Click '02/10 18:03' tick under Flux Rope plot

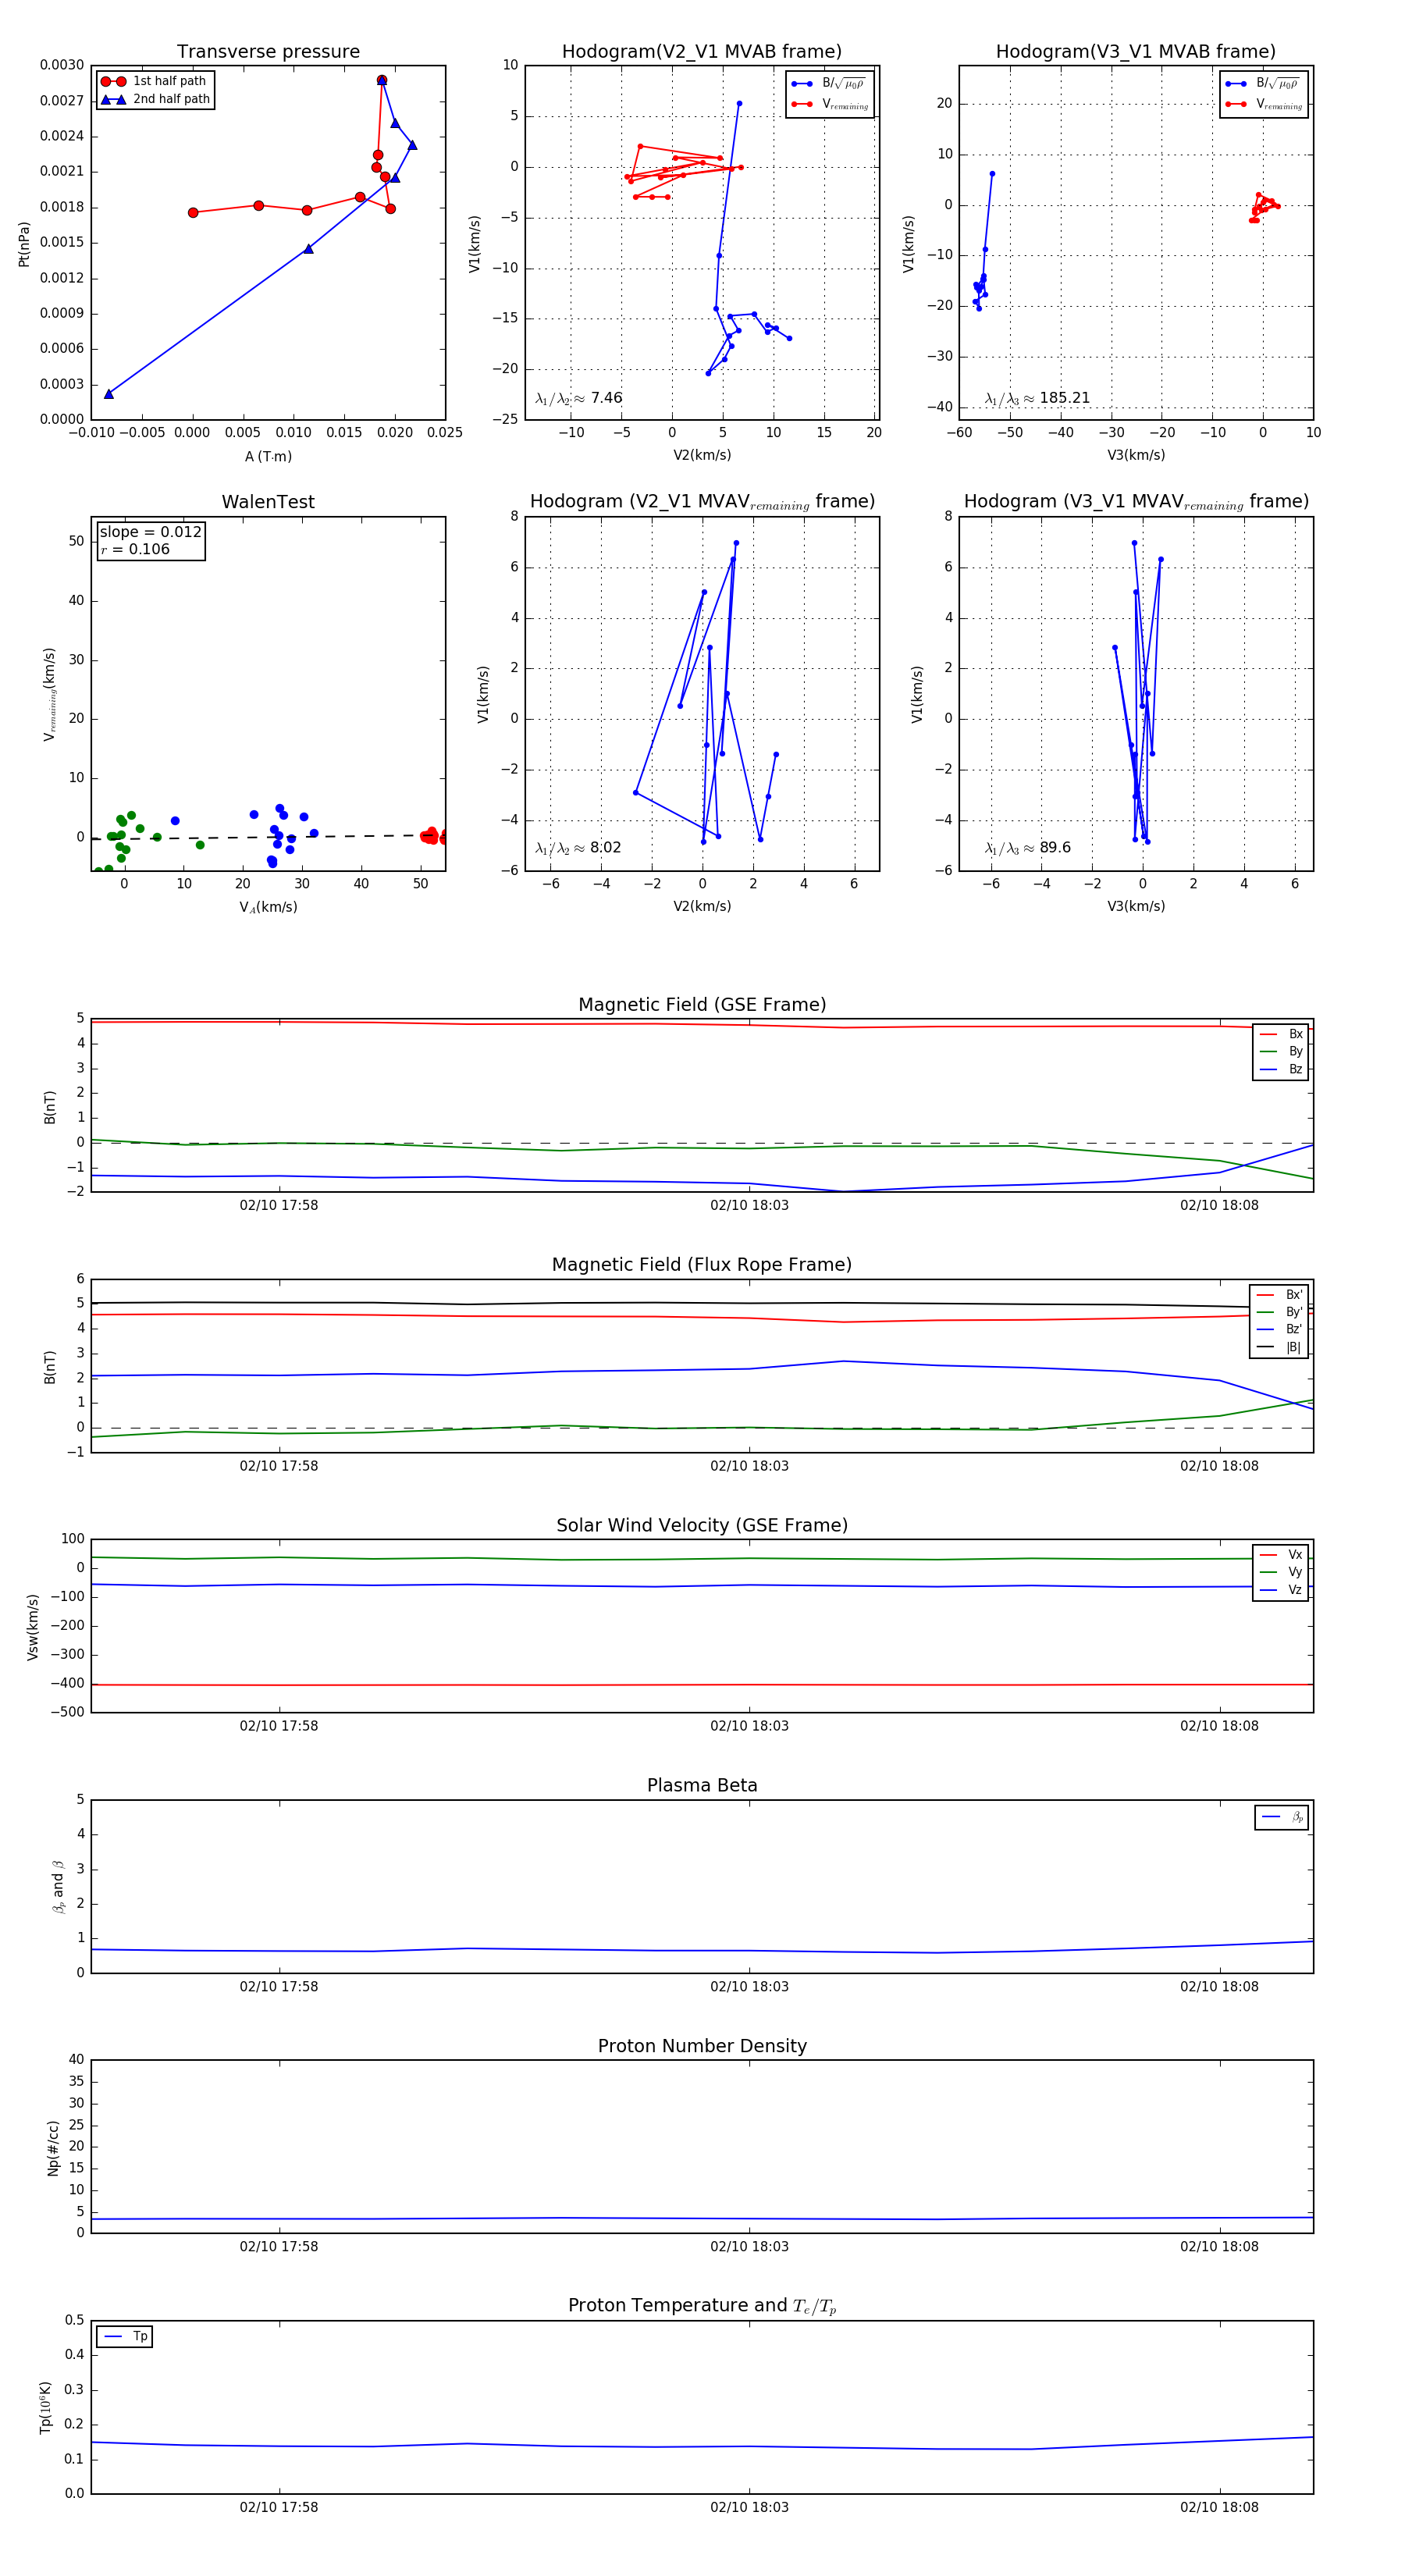pyautogui.click(x=749, y=1466)
